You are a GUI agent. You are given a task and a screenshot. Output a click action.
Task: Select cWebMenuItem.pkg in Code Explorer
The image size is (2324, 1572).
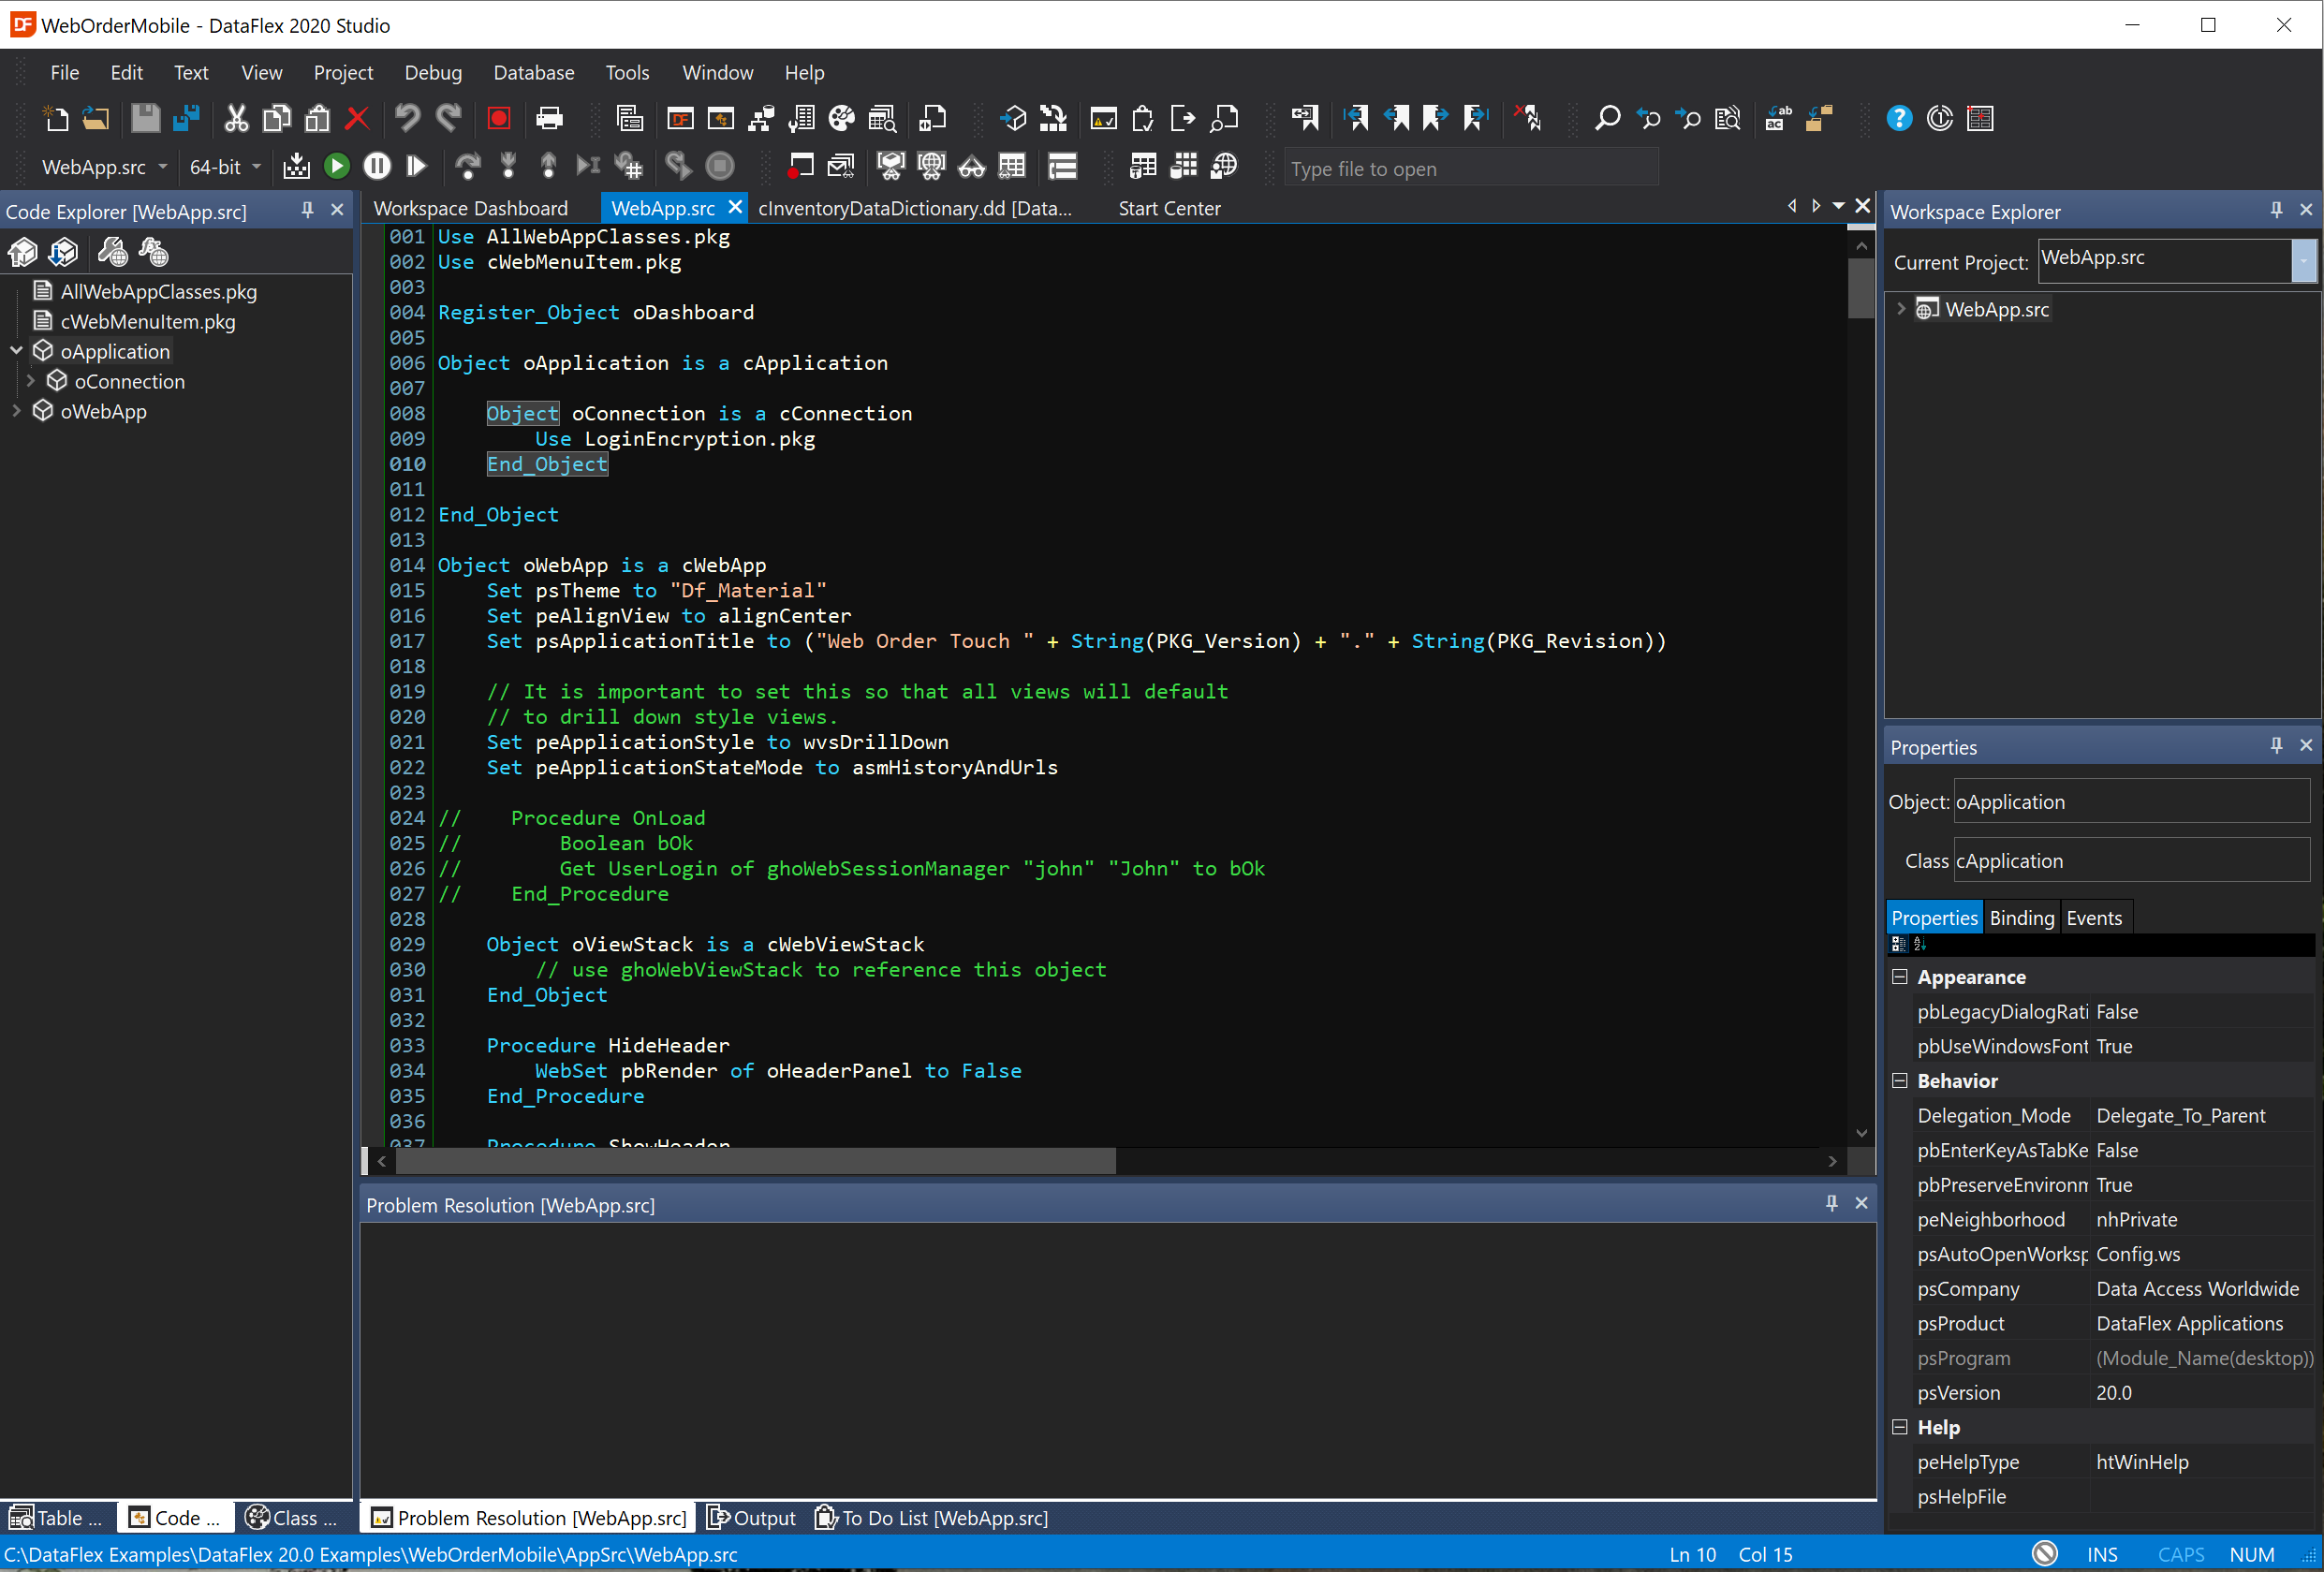click(x=148, y=322)
